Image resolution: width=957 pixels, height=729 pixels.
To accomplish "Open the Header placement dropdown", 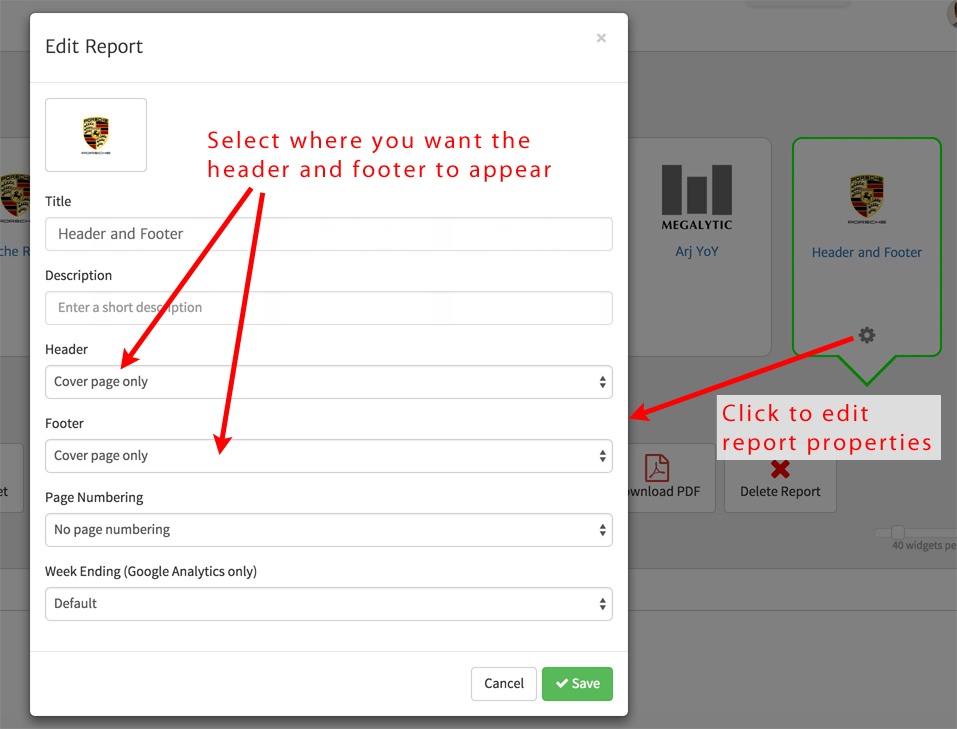I will [x=328, y=381].
